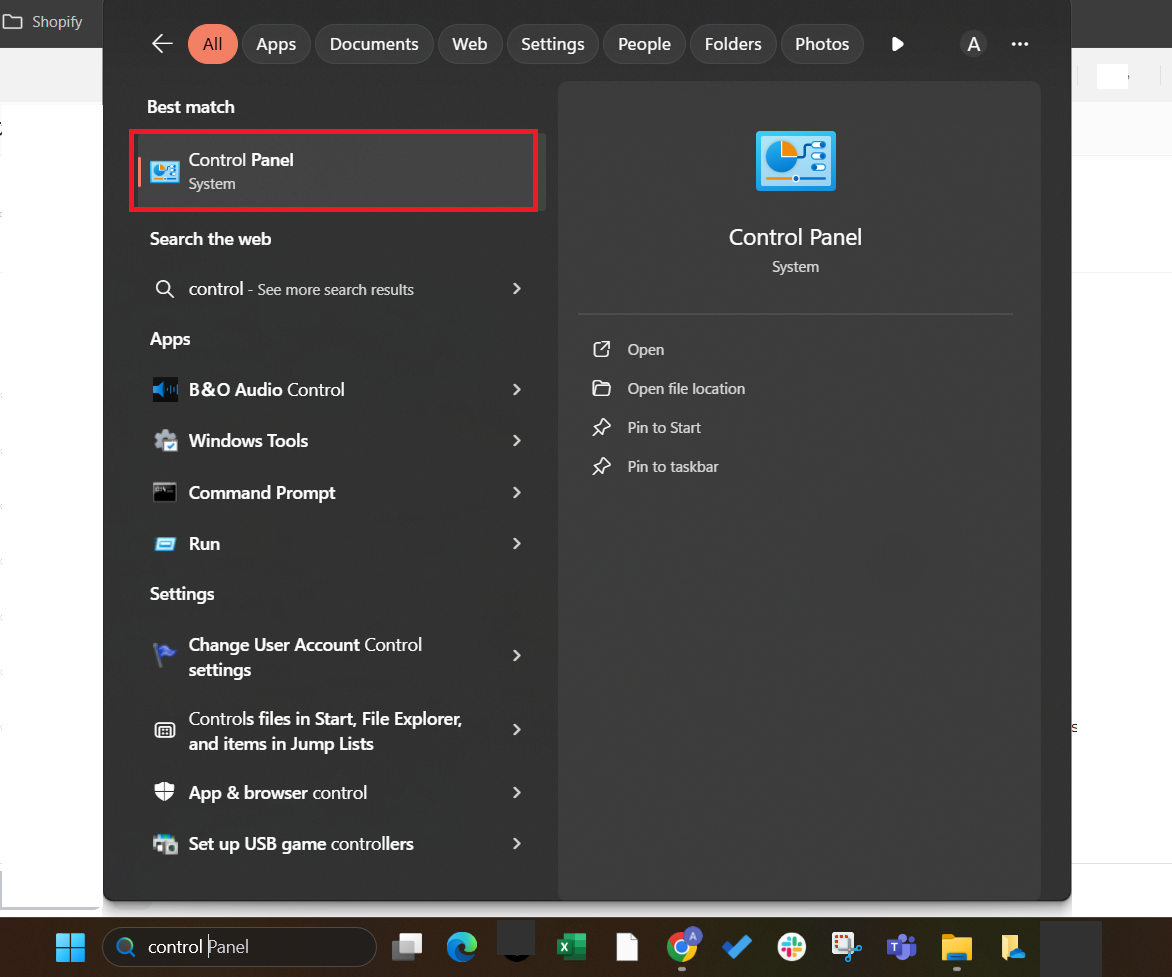
Task: Select the Documents filter tab
Action: pyautogui.click(x=374, y=44)
